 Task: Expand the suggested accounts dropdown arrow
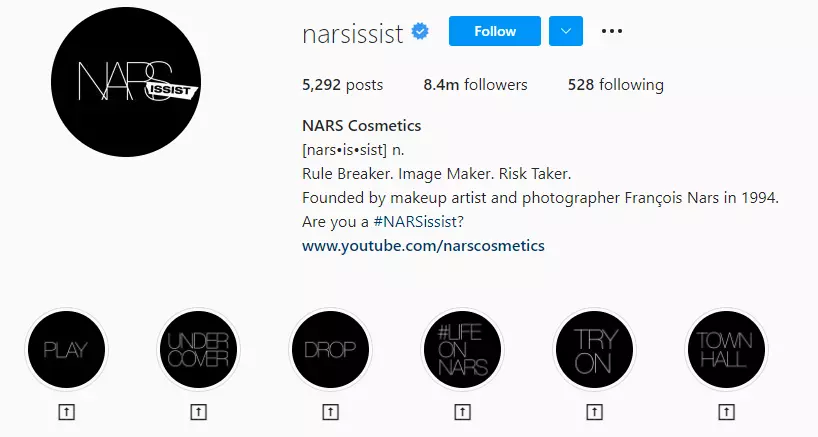point(565,31)
